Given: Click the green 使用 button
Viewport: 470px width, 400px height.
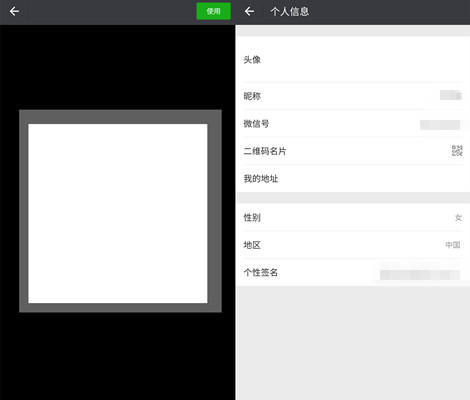Looking at the screenshot, I should point(213,11).
